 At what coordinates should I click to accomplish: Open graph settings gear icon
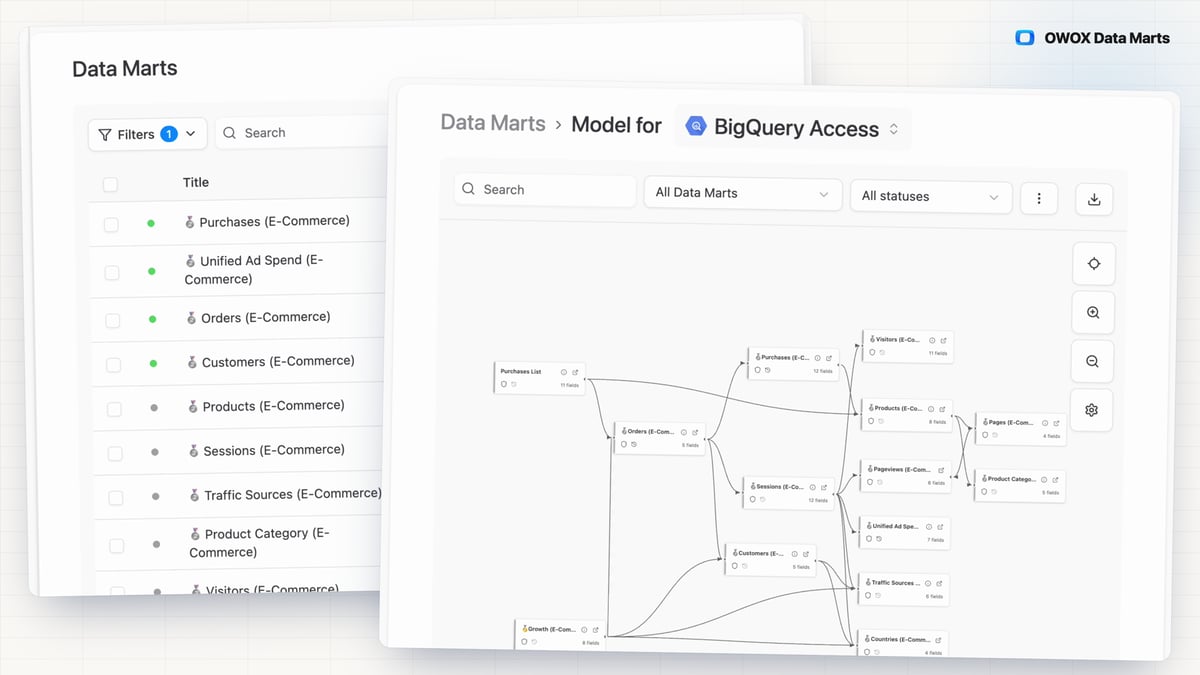click(1092, 410)
